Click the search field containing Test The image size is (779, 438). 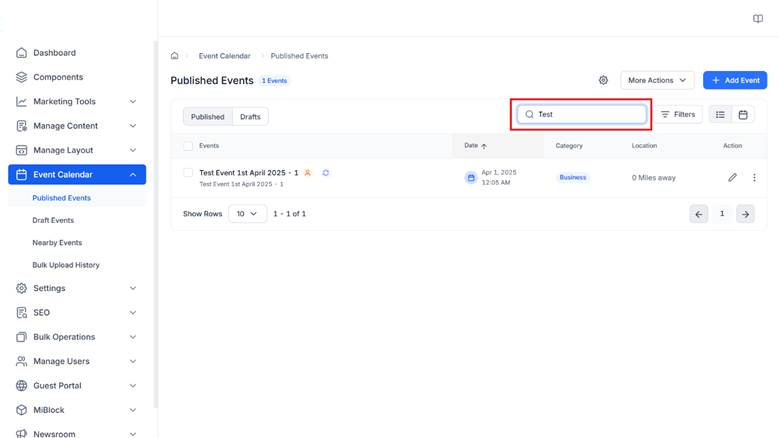(581, 114)
